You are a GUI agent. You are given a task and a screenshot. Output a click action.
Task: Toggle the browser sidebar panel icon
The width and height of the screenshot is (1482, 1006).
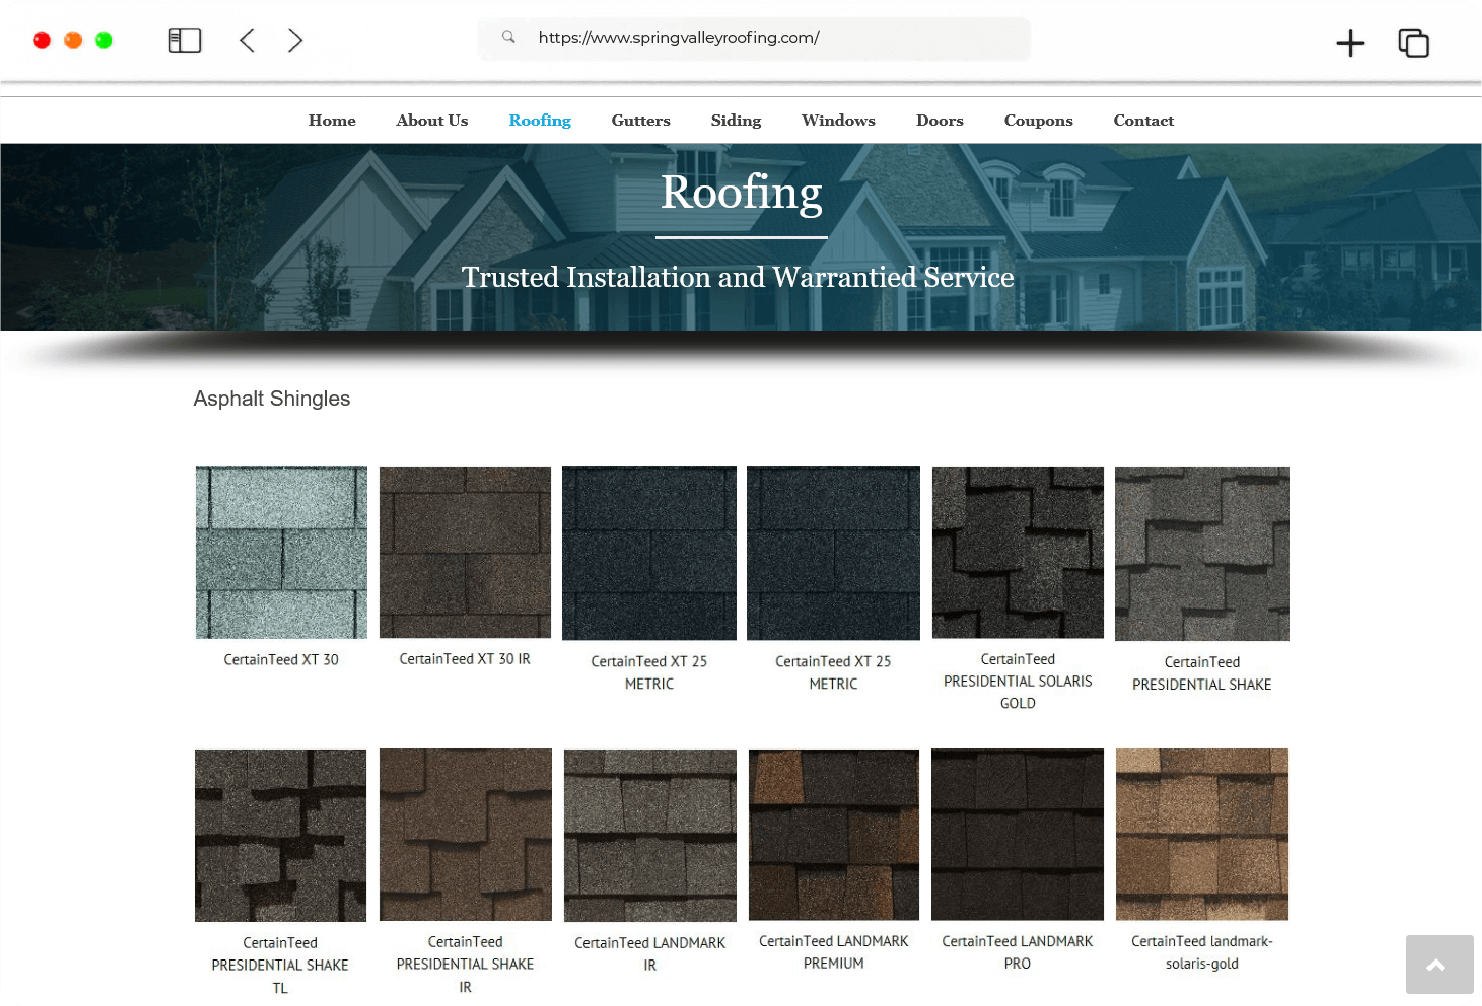tap(185, 41)
